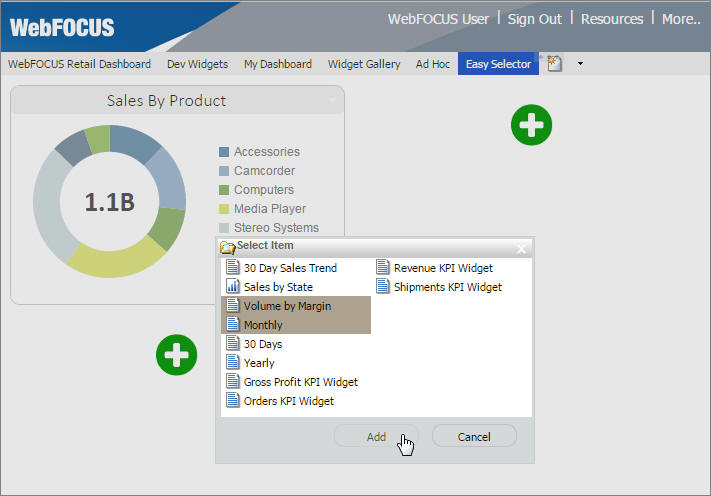Click the Add button in dialog
This screenshot has height=496, width=711.
[376, 437]
